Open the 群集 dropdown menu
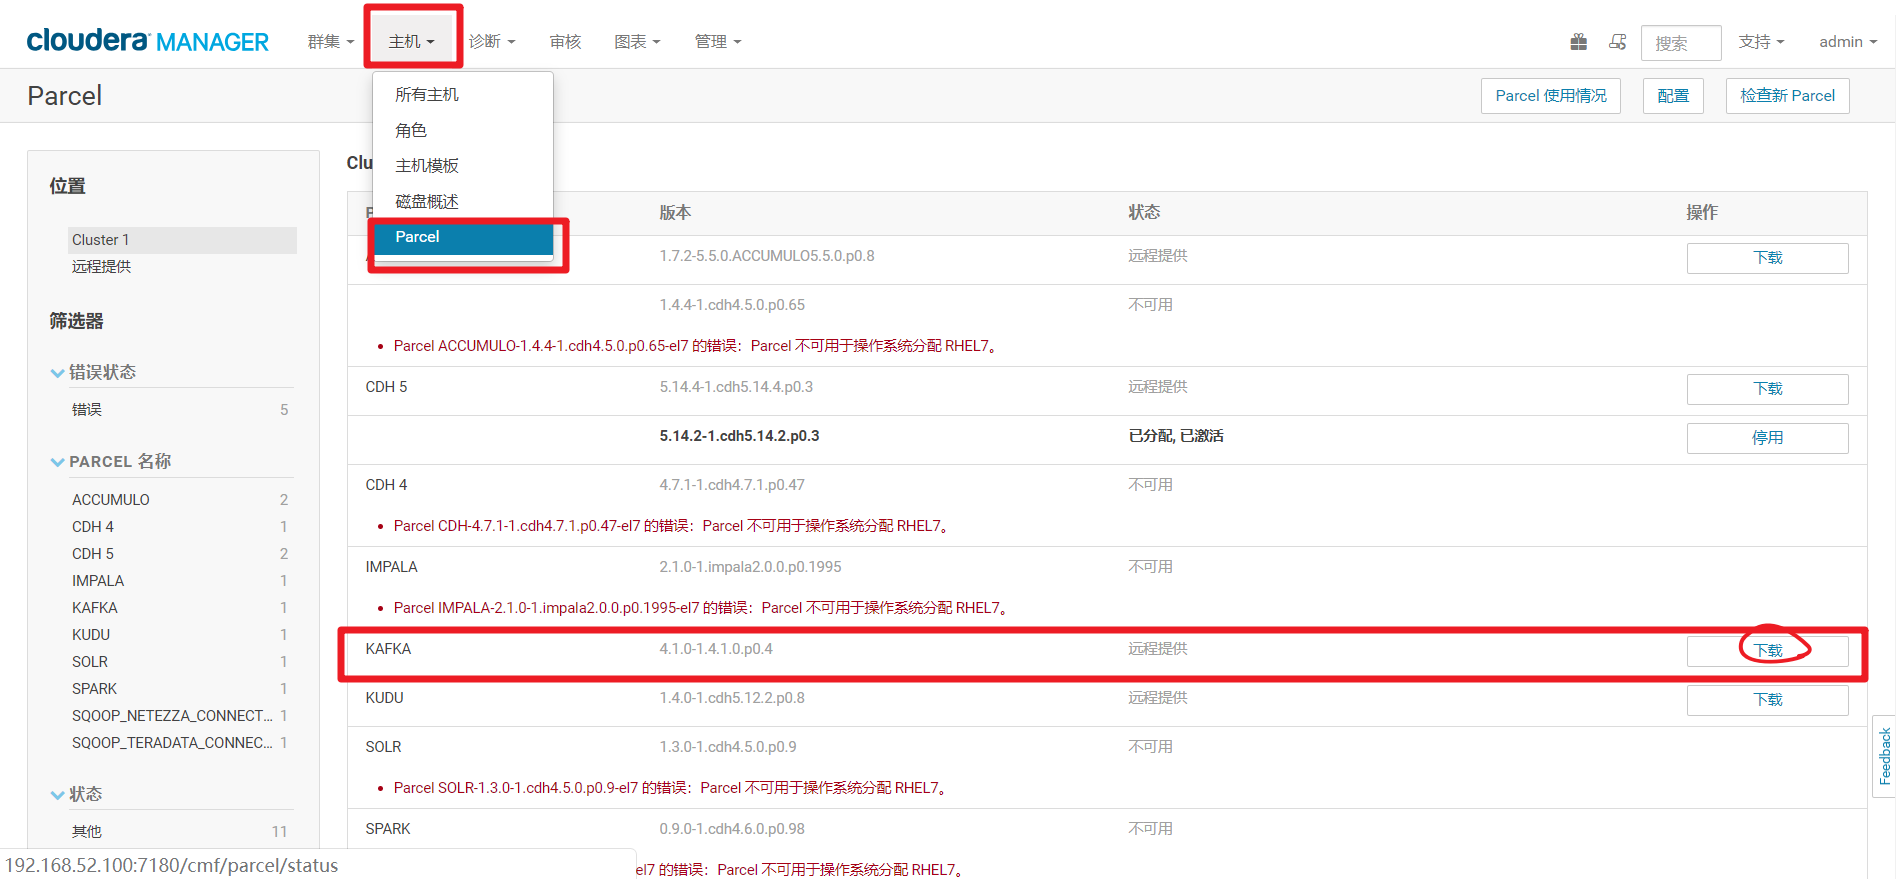The height and width of the screenshot is (879, 1896). (x=331, y=42)
